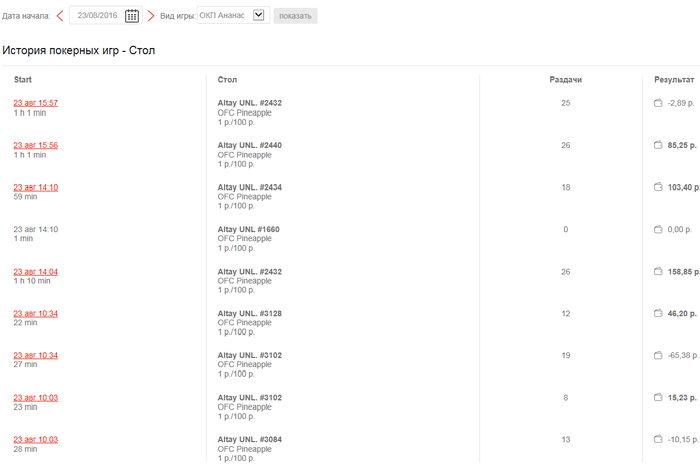The height and width of the screenshot is (467, 700).
Task: Advance to the next date with right arrow
Action: pos(151,16)
